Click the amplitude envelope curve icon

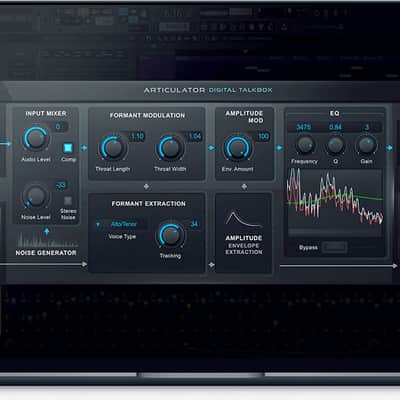coord(243,219)
